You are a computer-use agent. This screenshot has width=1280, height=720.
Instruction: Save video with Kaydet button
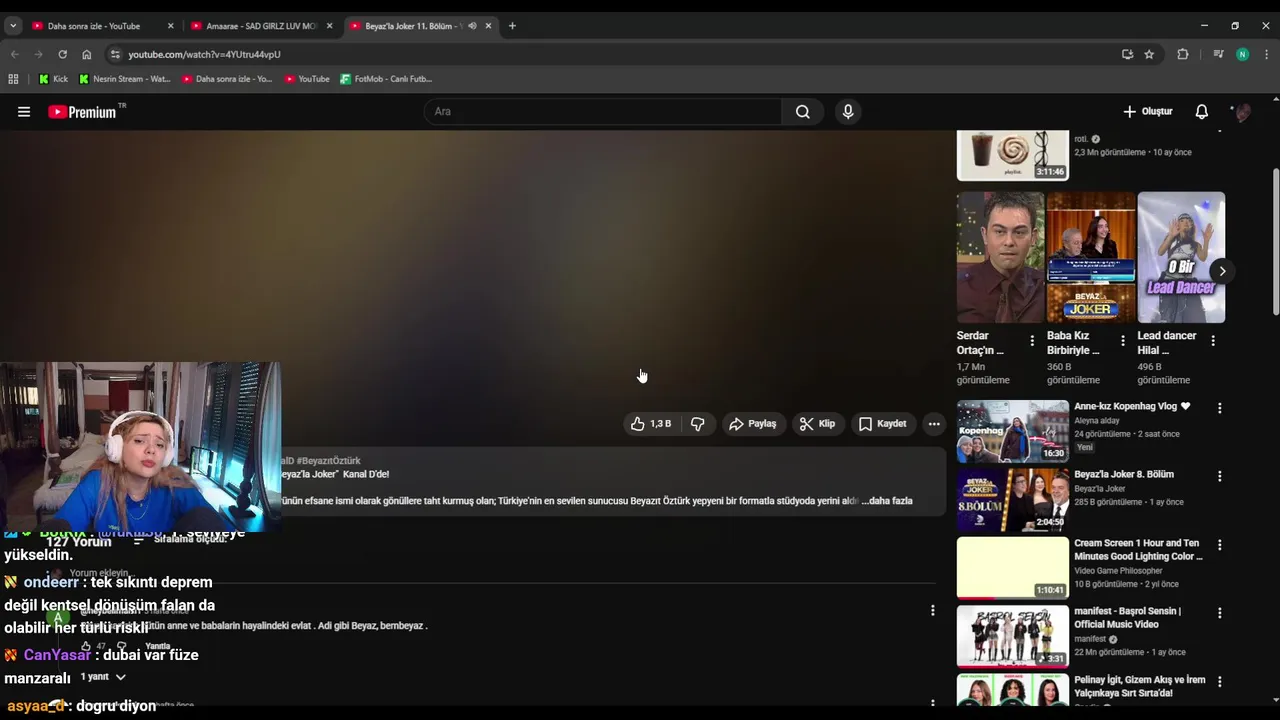pos(882,424)
